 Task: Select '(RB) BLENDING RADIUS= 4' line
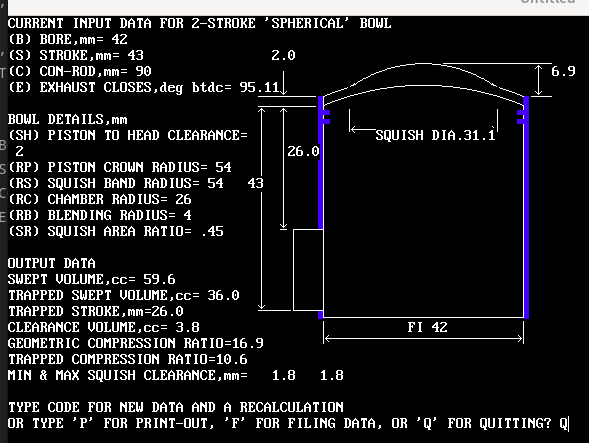tap(100, 215)
